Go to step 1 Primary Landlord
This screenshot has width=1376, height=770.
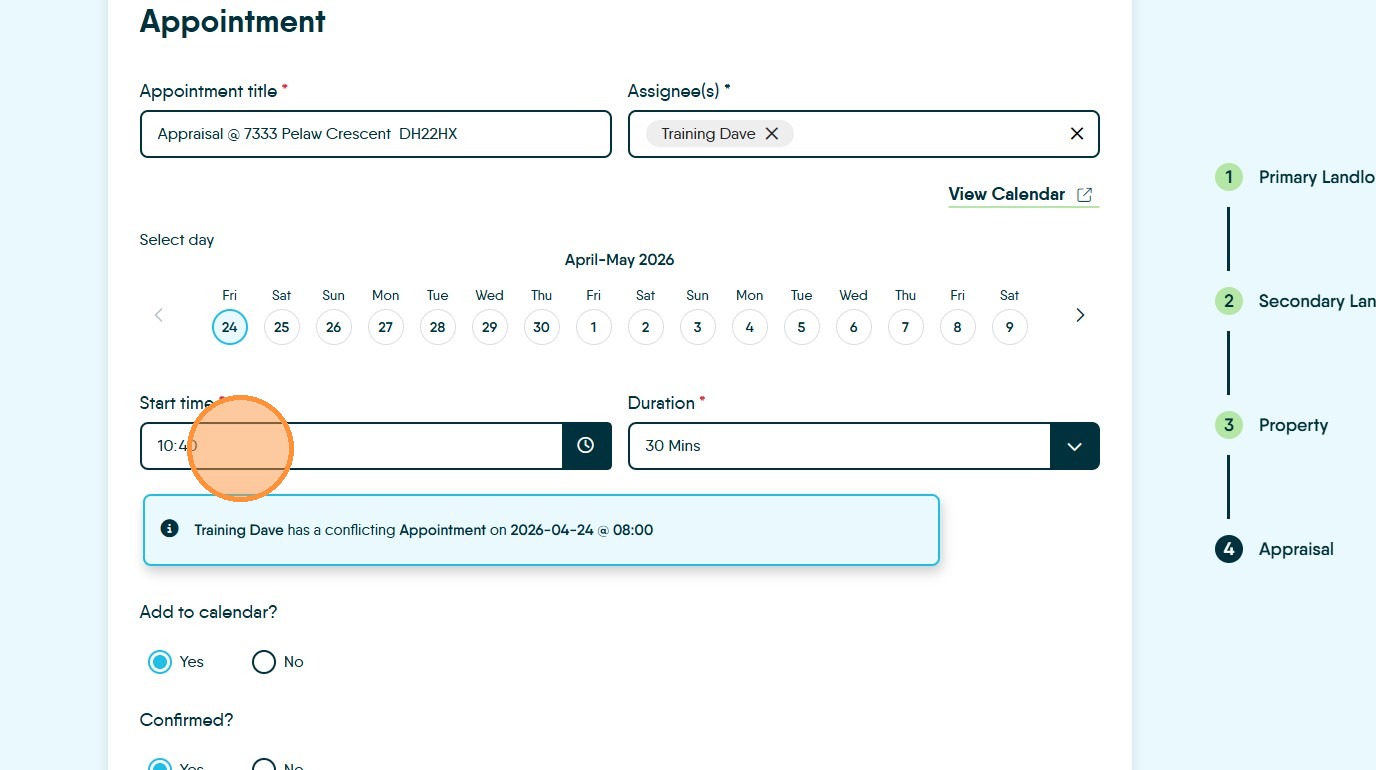click(x=1229, y=177)
